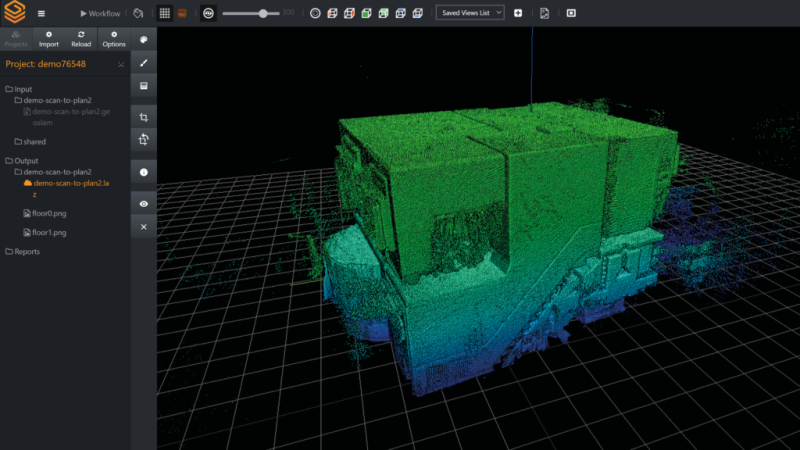This screenshot has height=450, width=800.
Task: Select the measure ruler tool
Action: pos(144,63)
